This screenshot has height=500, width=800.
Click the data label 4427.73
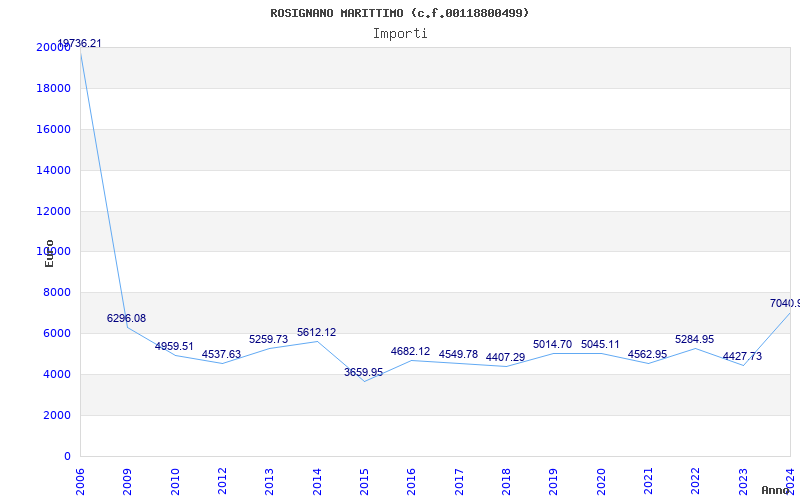[x=742, y=356]
